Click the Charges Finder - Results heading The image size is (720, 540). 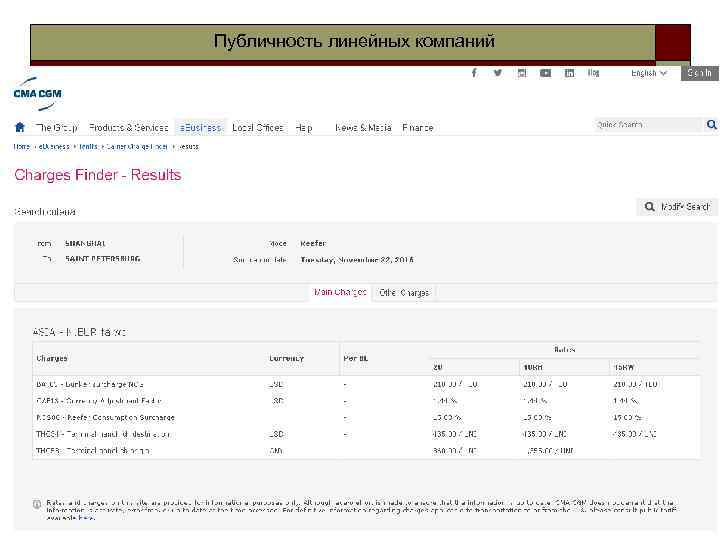coord(98,175)
